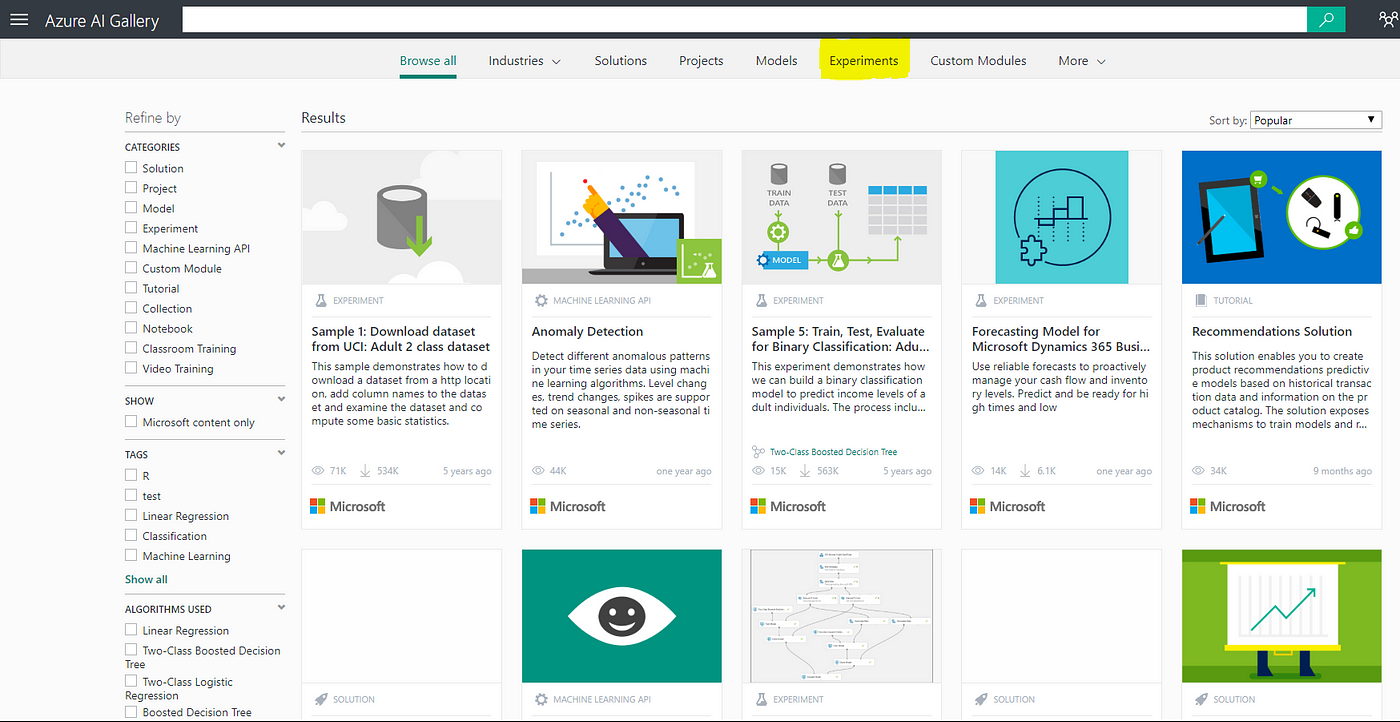Screen dimensions: 1400x722
Task: Enable Microsoft content only
Action: [131, 422]
